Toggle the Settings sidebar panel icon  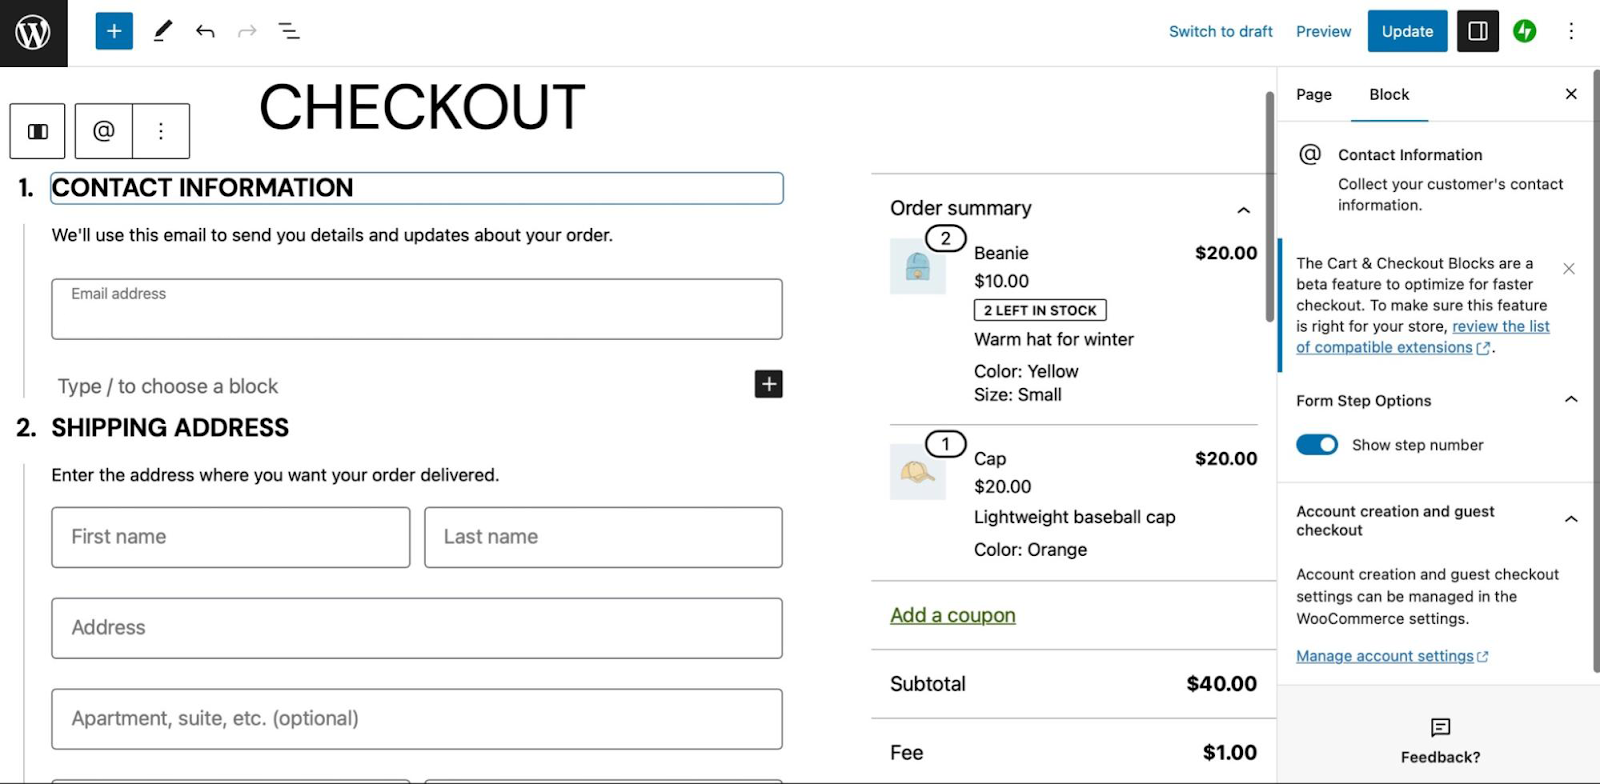pyautogui.click(x=1477, y=32)
